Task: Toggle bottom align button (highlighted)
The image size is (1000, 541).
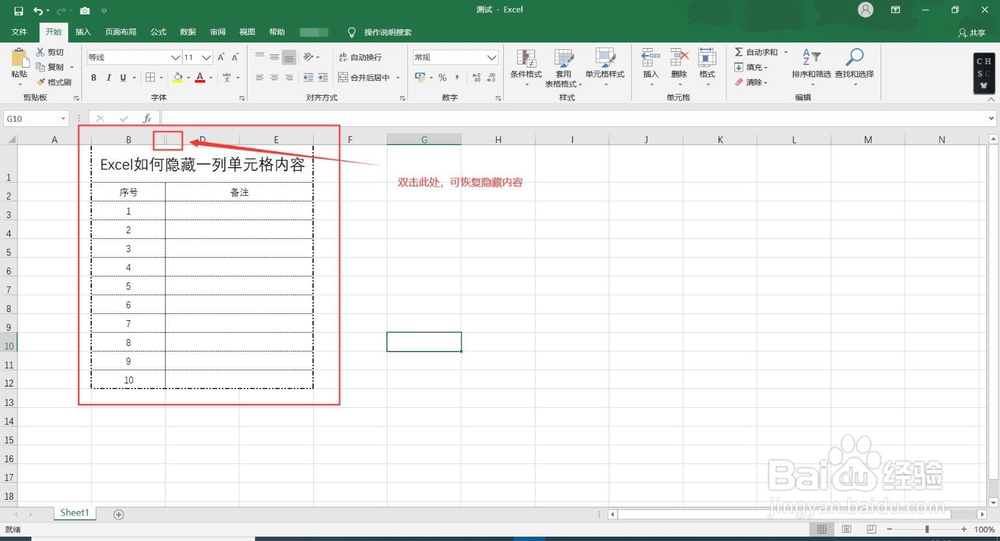Action: click(289, 57)
